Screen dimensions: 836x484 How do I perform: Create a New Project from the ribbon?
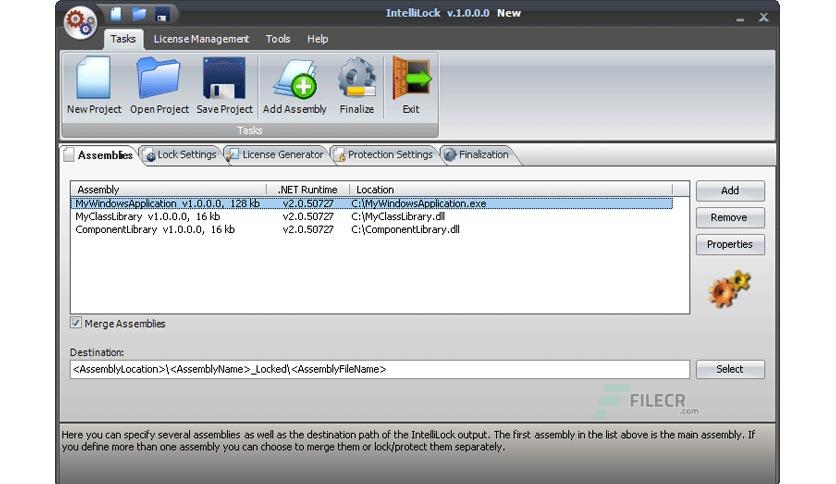click(x=94, y=86)
